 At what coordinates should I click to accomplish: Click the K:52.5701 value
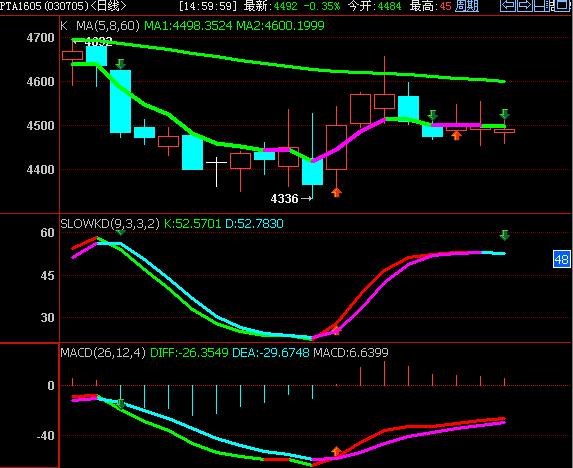193,224
